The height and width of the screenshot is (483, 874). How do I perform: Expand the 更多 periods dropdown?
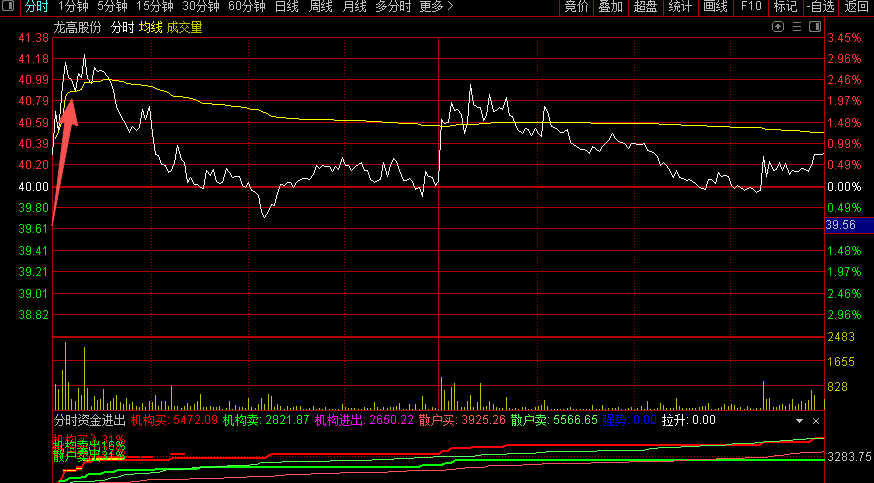point(435,7)
